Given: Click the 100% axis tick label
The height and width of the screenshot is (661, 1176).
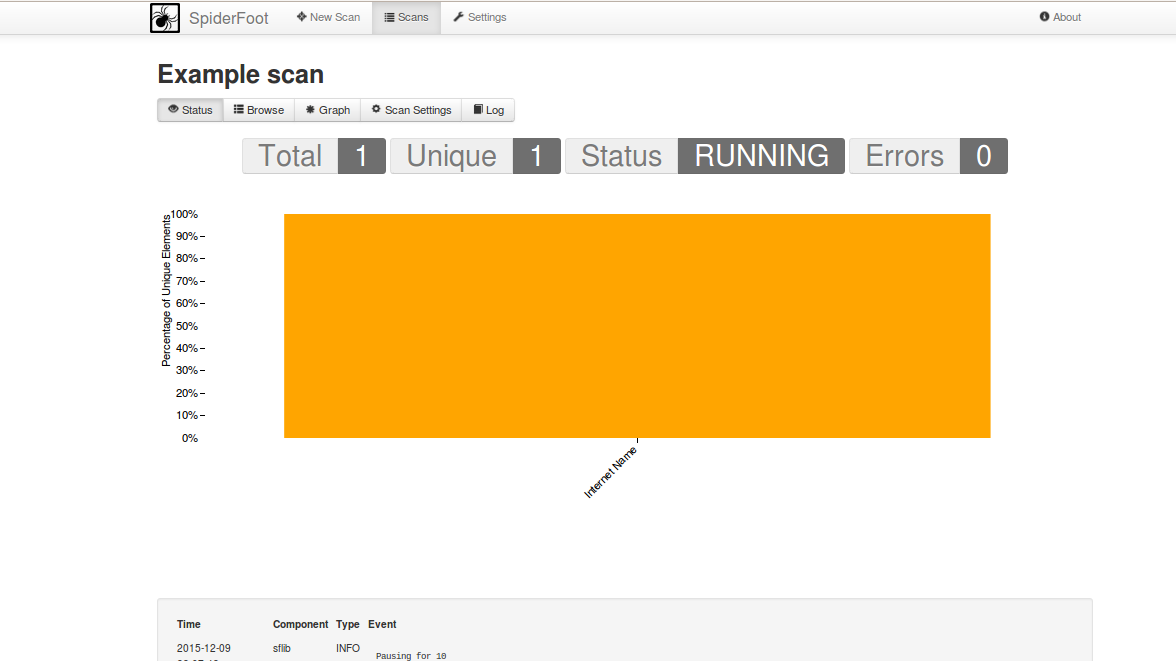Looking at the screenshot, I should click(x=184, y=215).
